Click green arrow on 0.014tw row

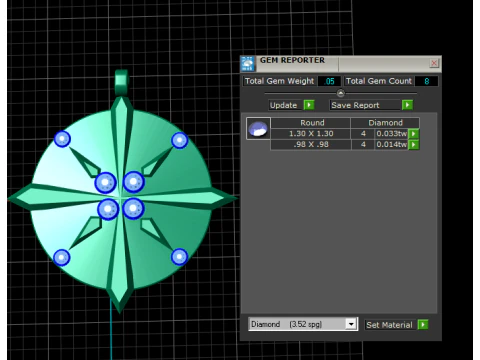pyautogui.click(x=414, y=145)
